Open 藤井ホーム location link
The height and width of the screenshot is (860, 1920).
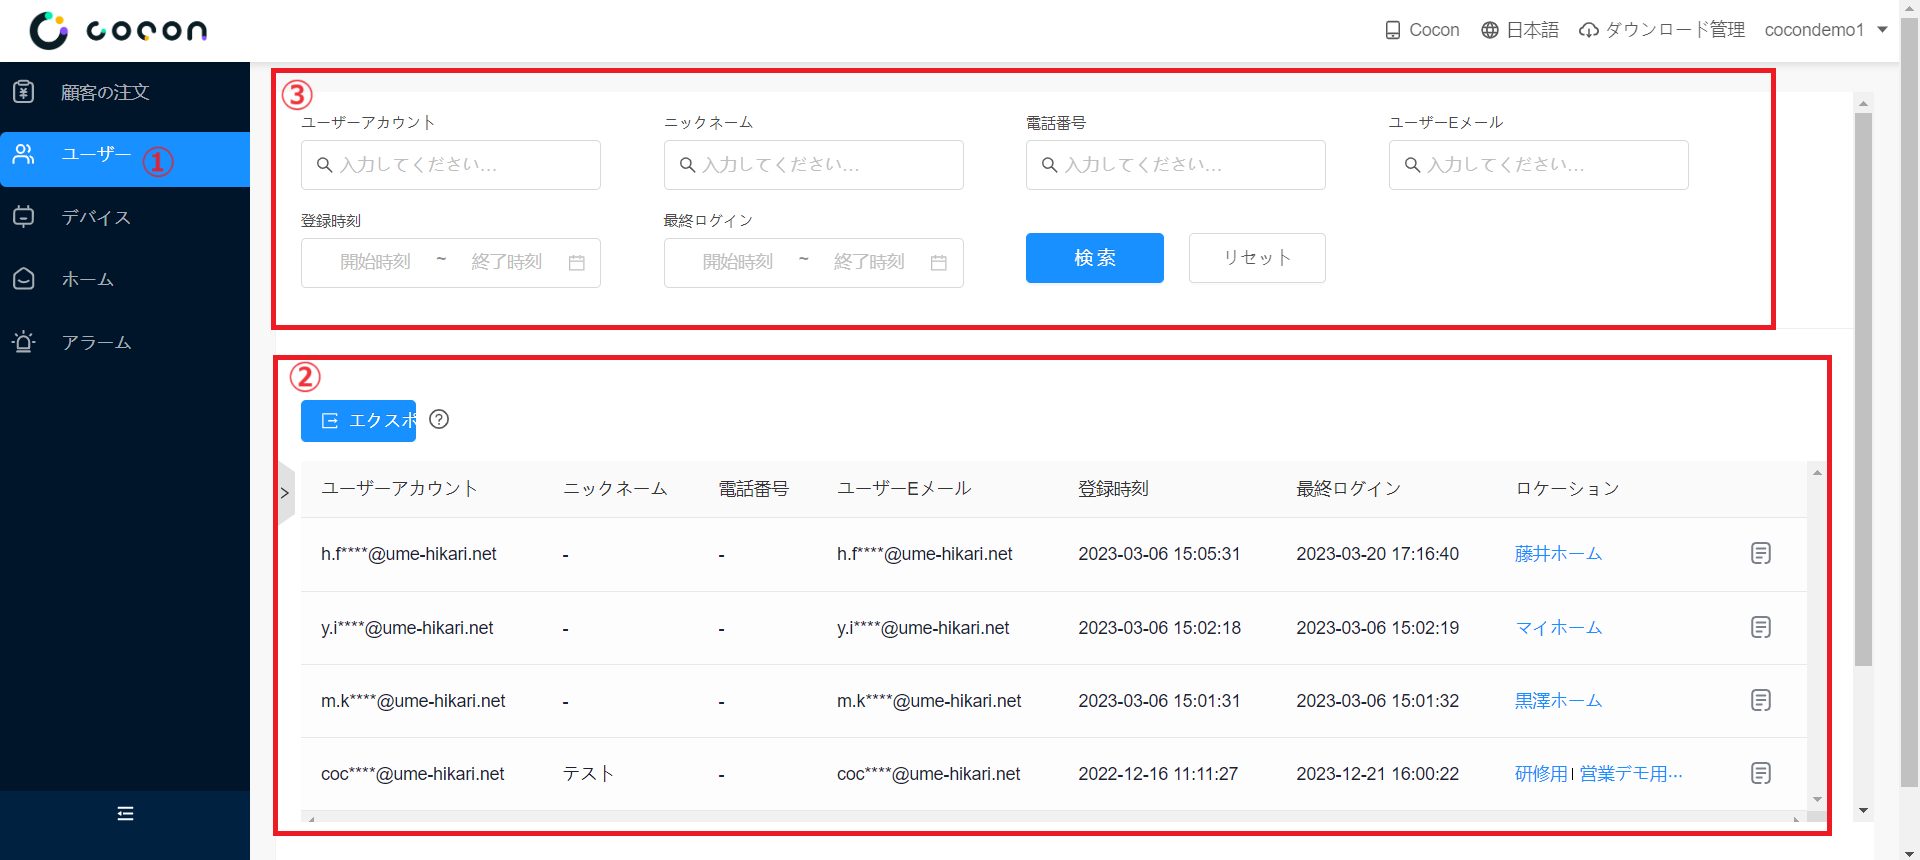click(x=1558, y=554)
